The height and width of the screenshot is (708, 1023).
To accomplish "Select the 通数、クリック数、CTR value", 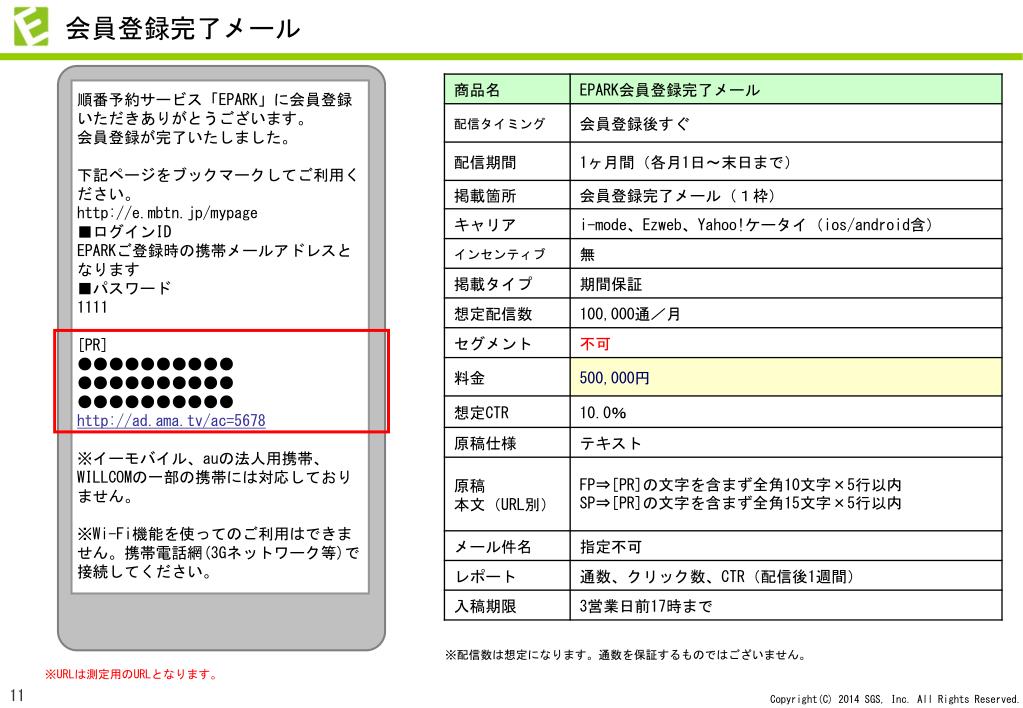I will click(716, 576).
